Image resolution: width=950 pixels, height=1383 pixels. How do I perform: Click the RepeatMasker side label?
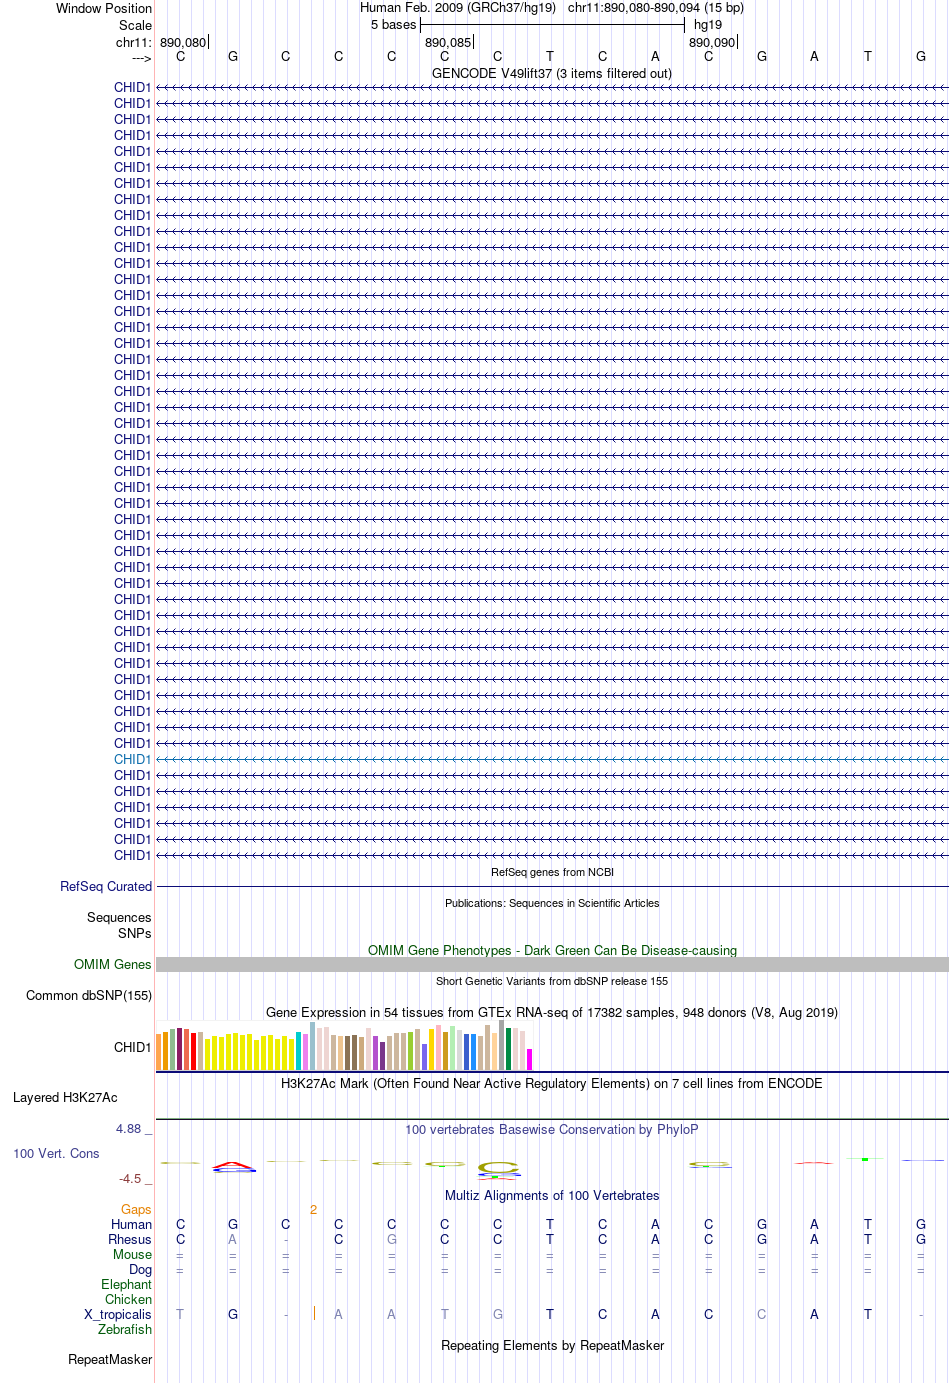click(110, 1359)
